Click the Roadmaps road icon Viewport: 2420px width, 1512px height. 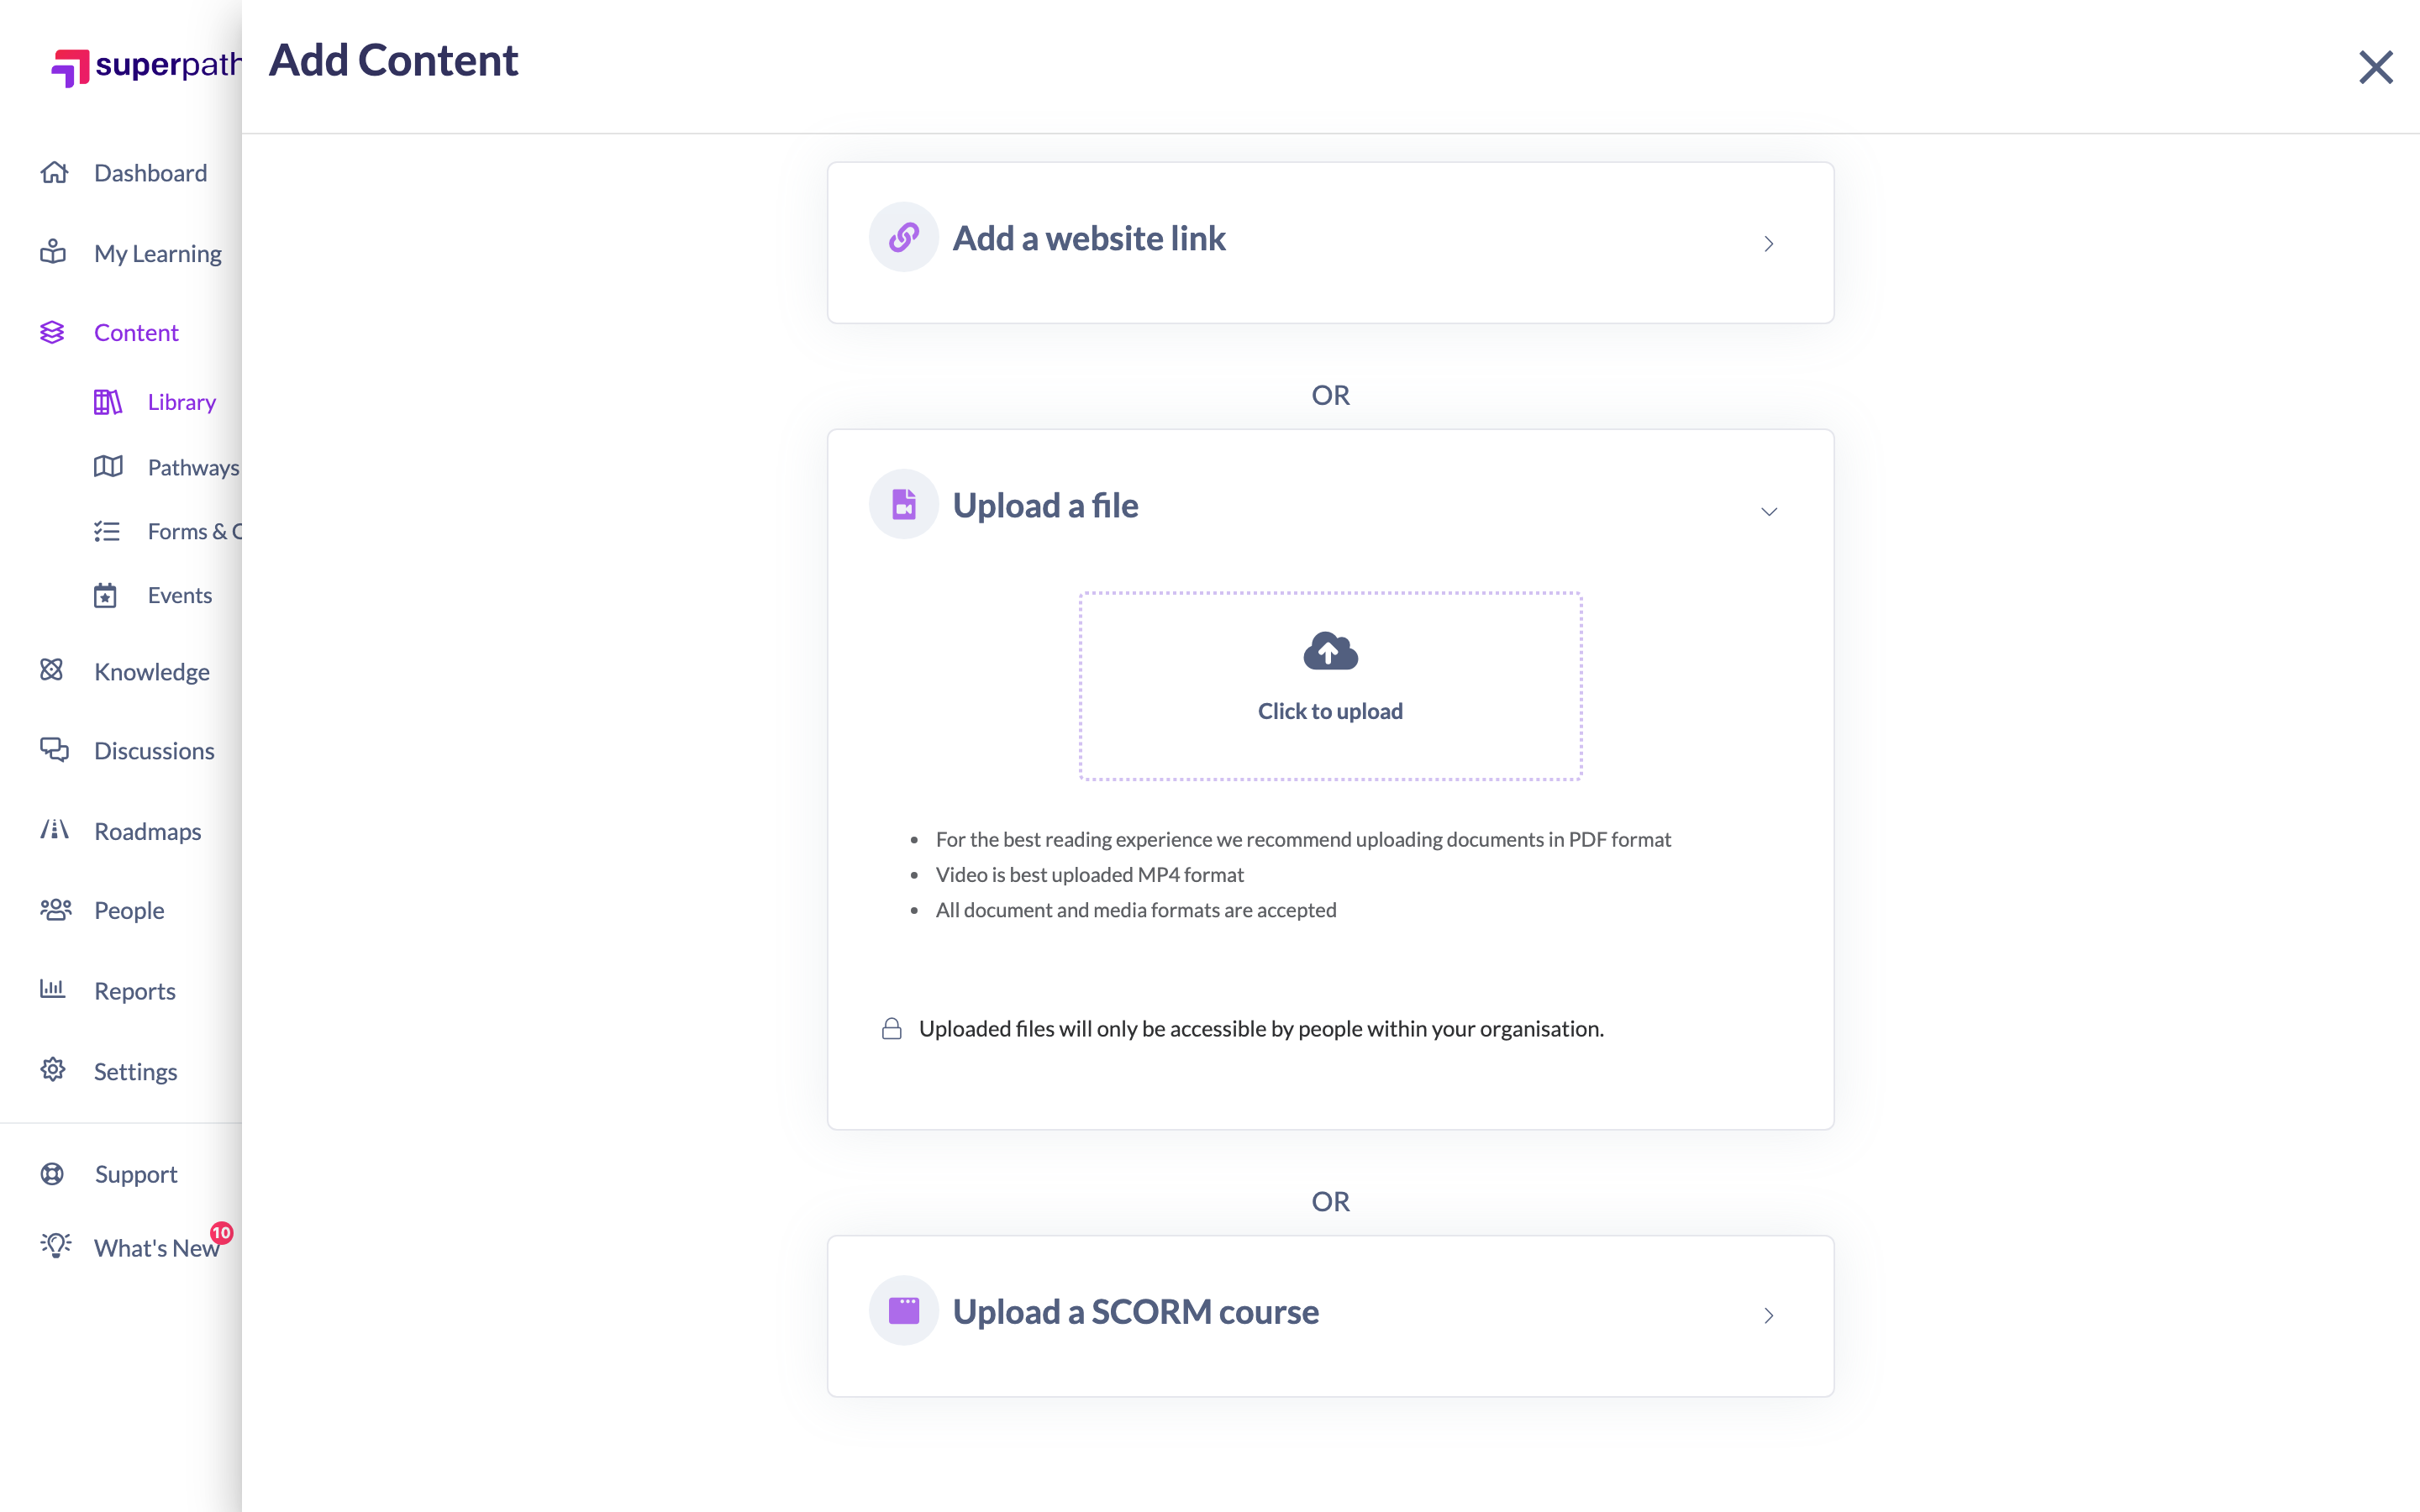(x=54, y=830)
